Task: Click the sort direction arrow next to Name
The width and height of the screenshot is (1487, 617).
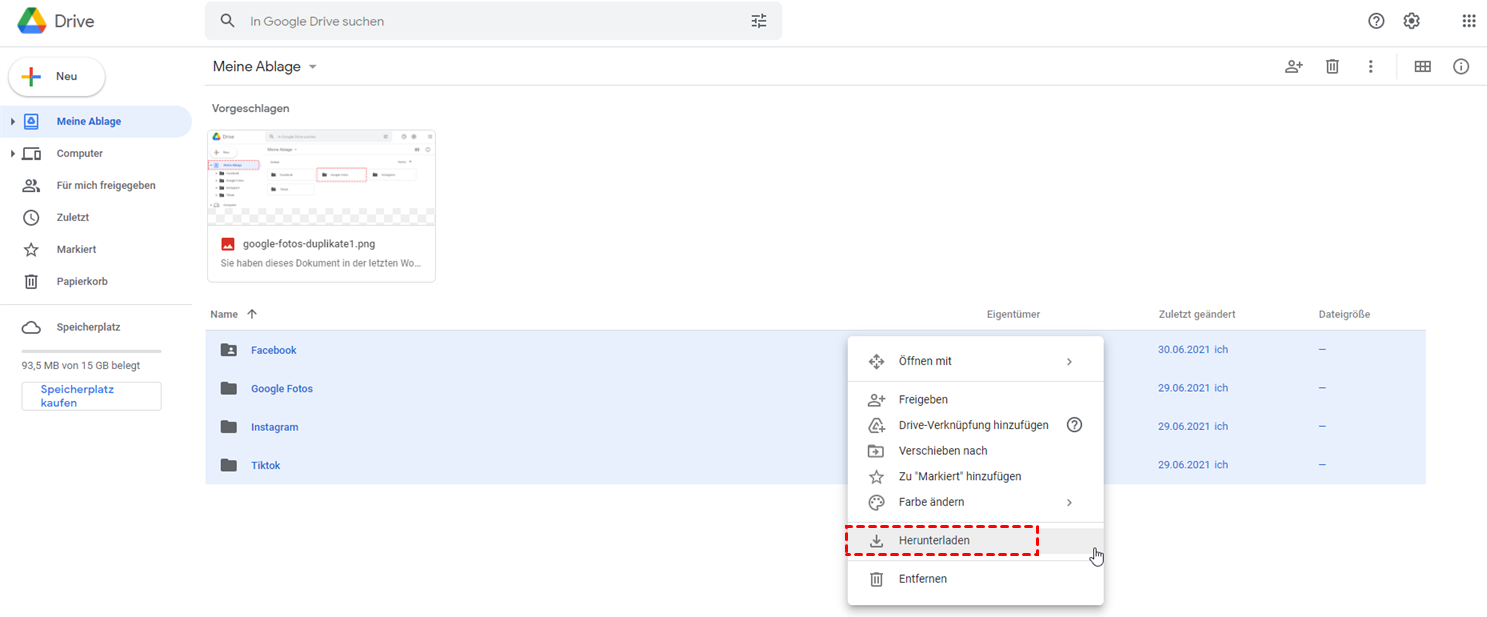Action: click(252, 314)
